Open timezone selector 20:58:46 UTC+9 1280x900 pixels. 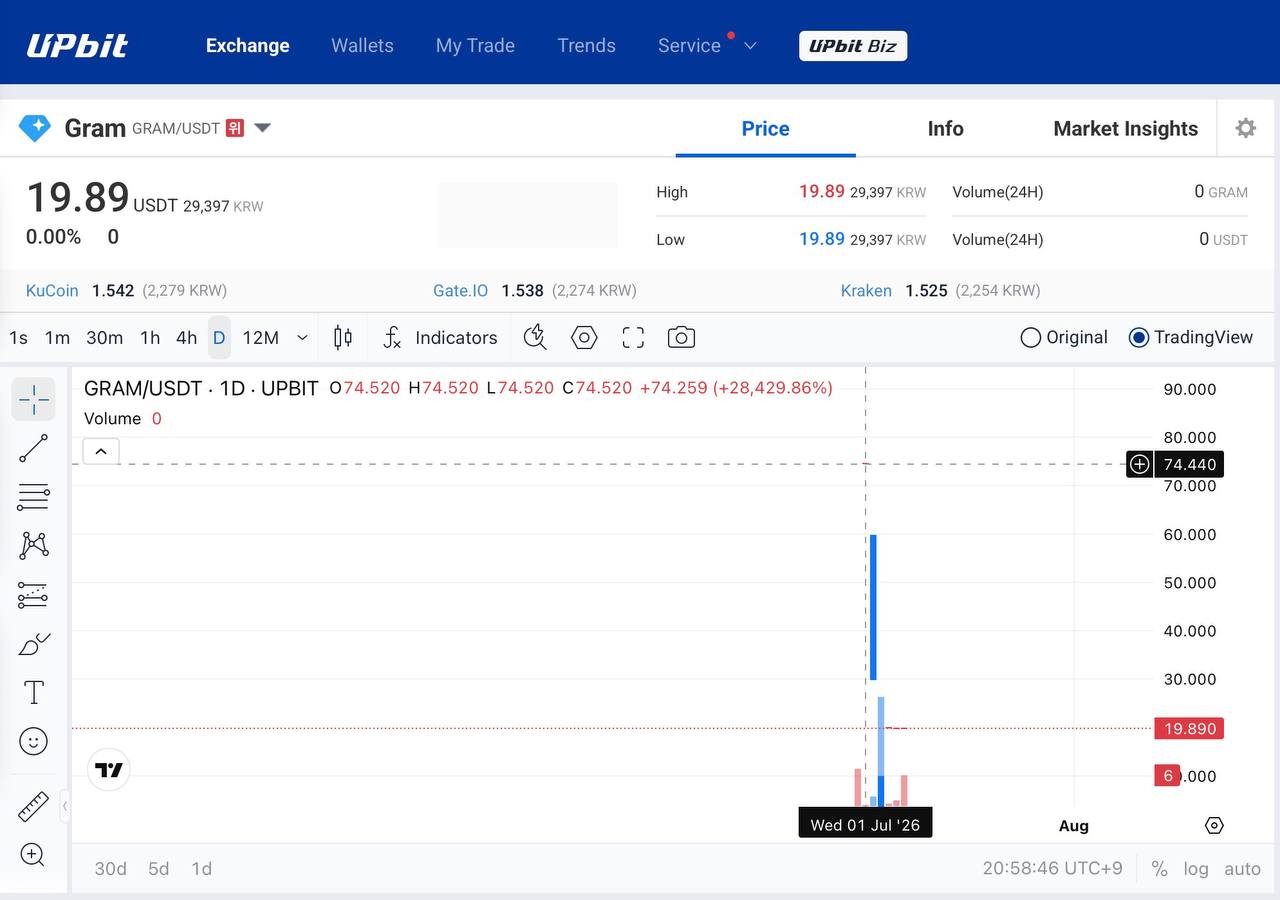tap(1052, 869)
